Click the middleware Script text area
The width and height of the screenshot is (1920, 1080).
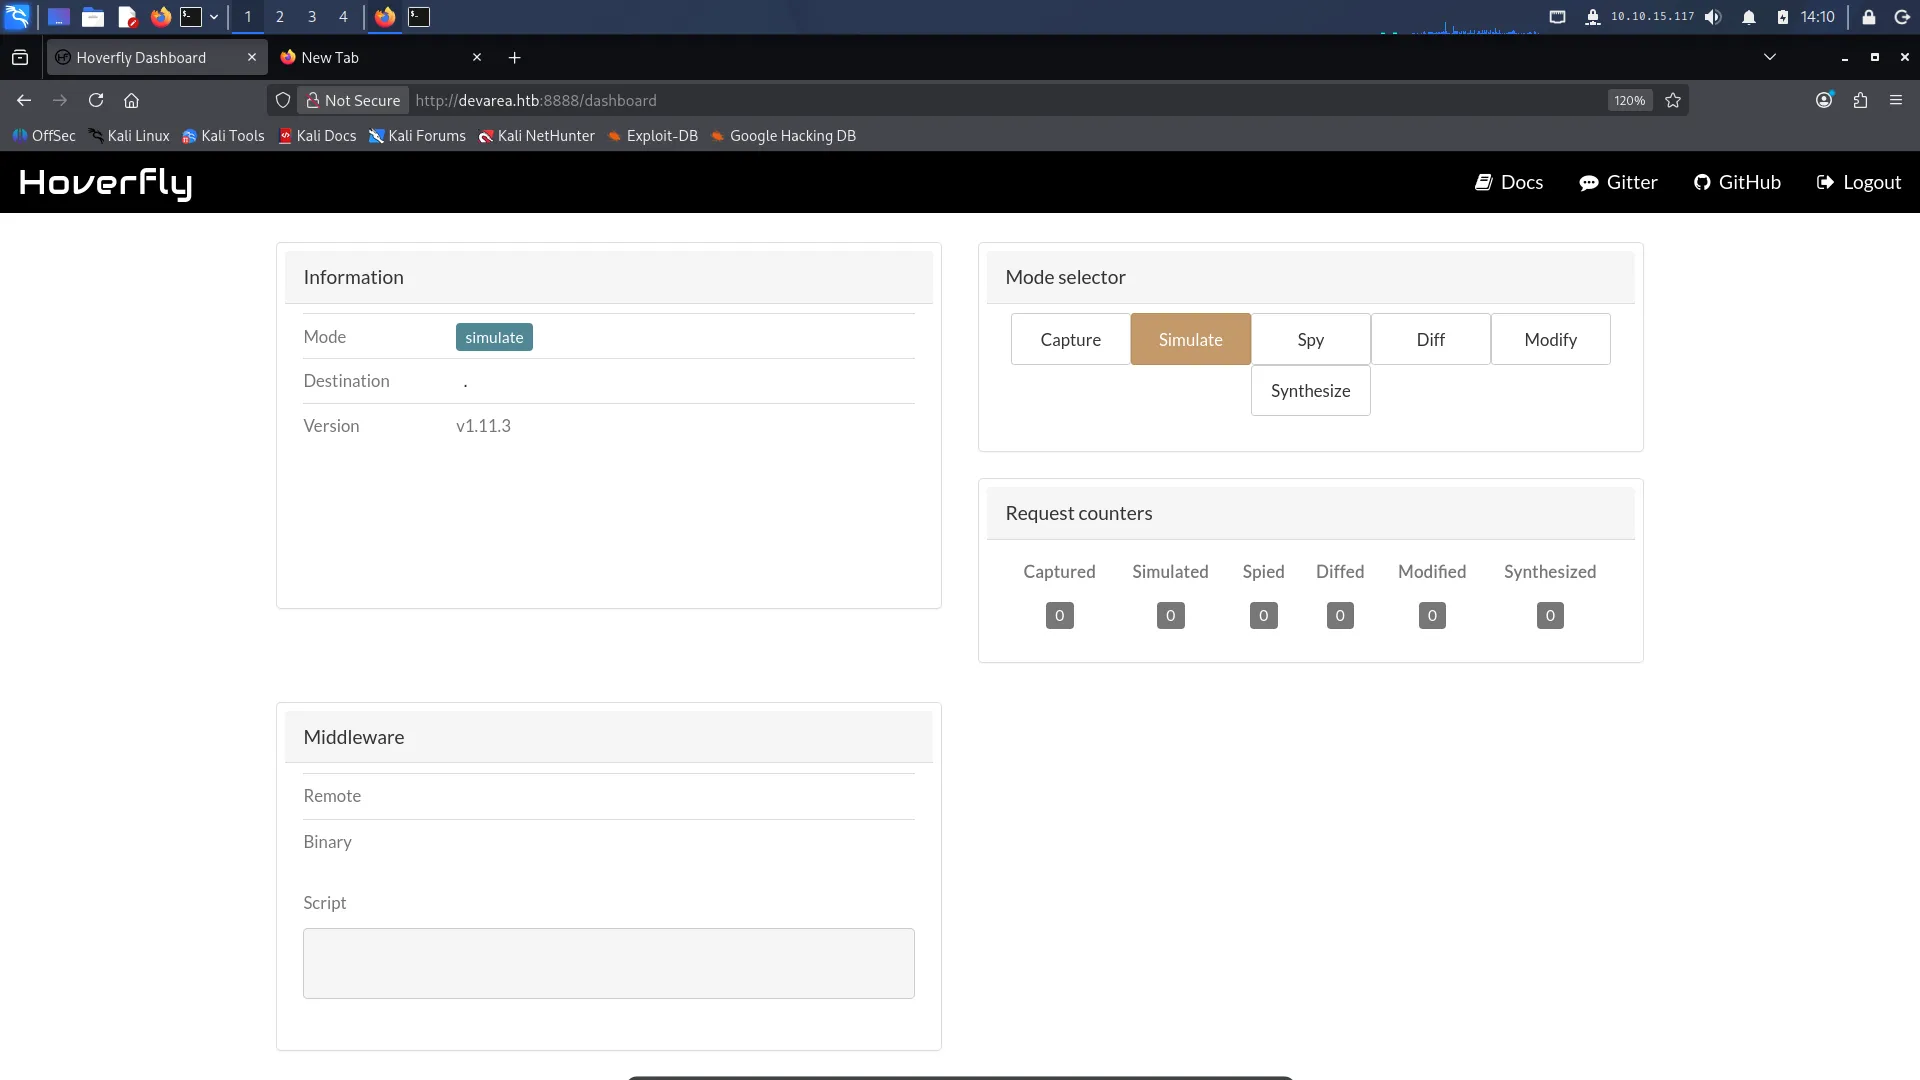[x=608, y=963]
